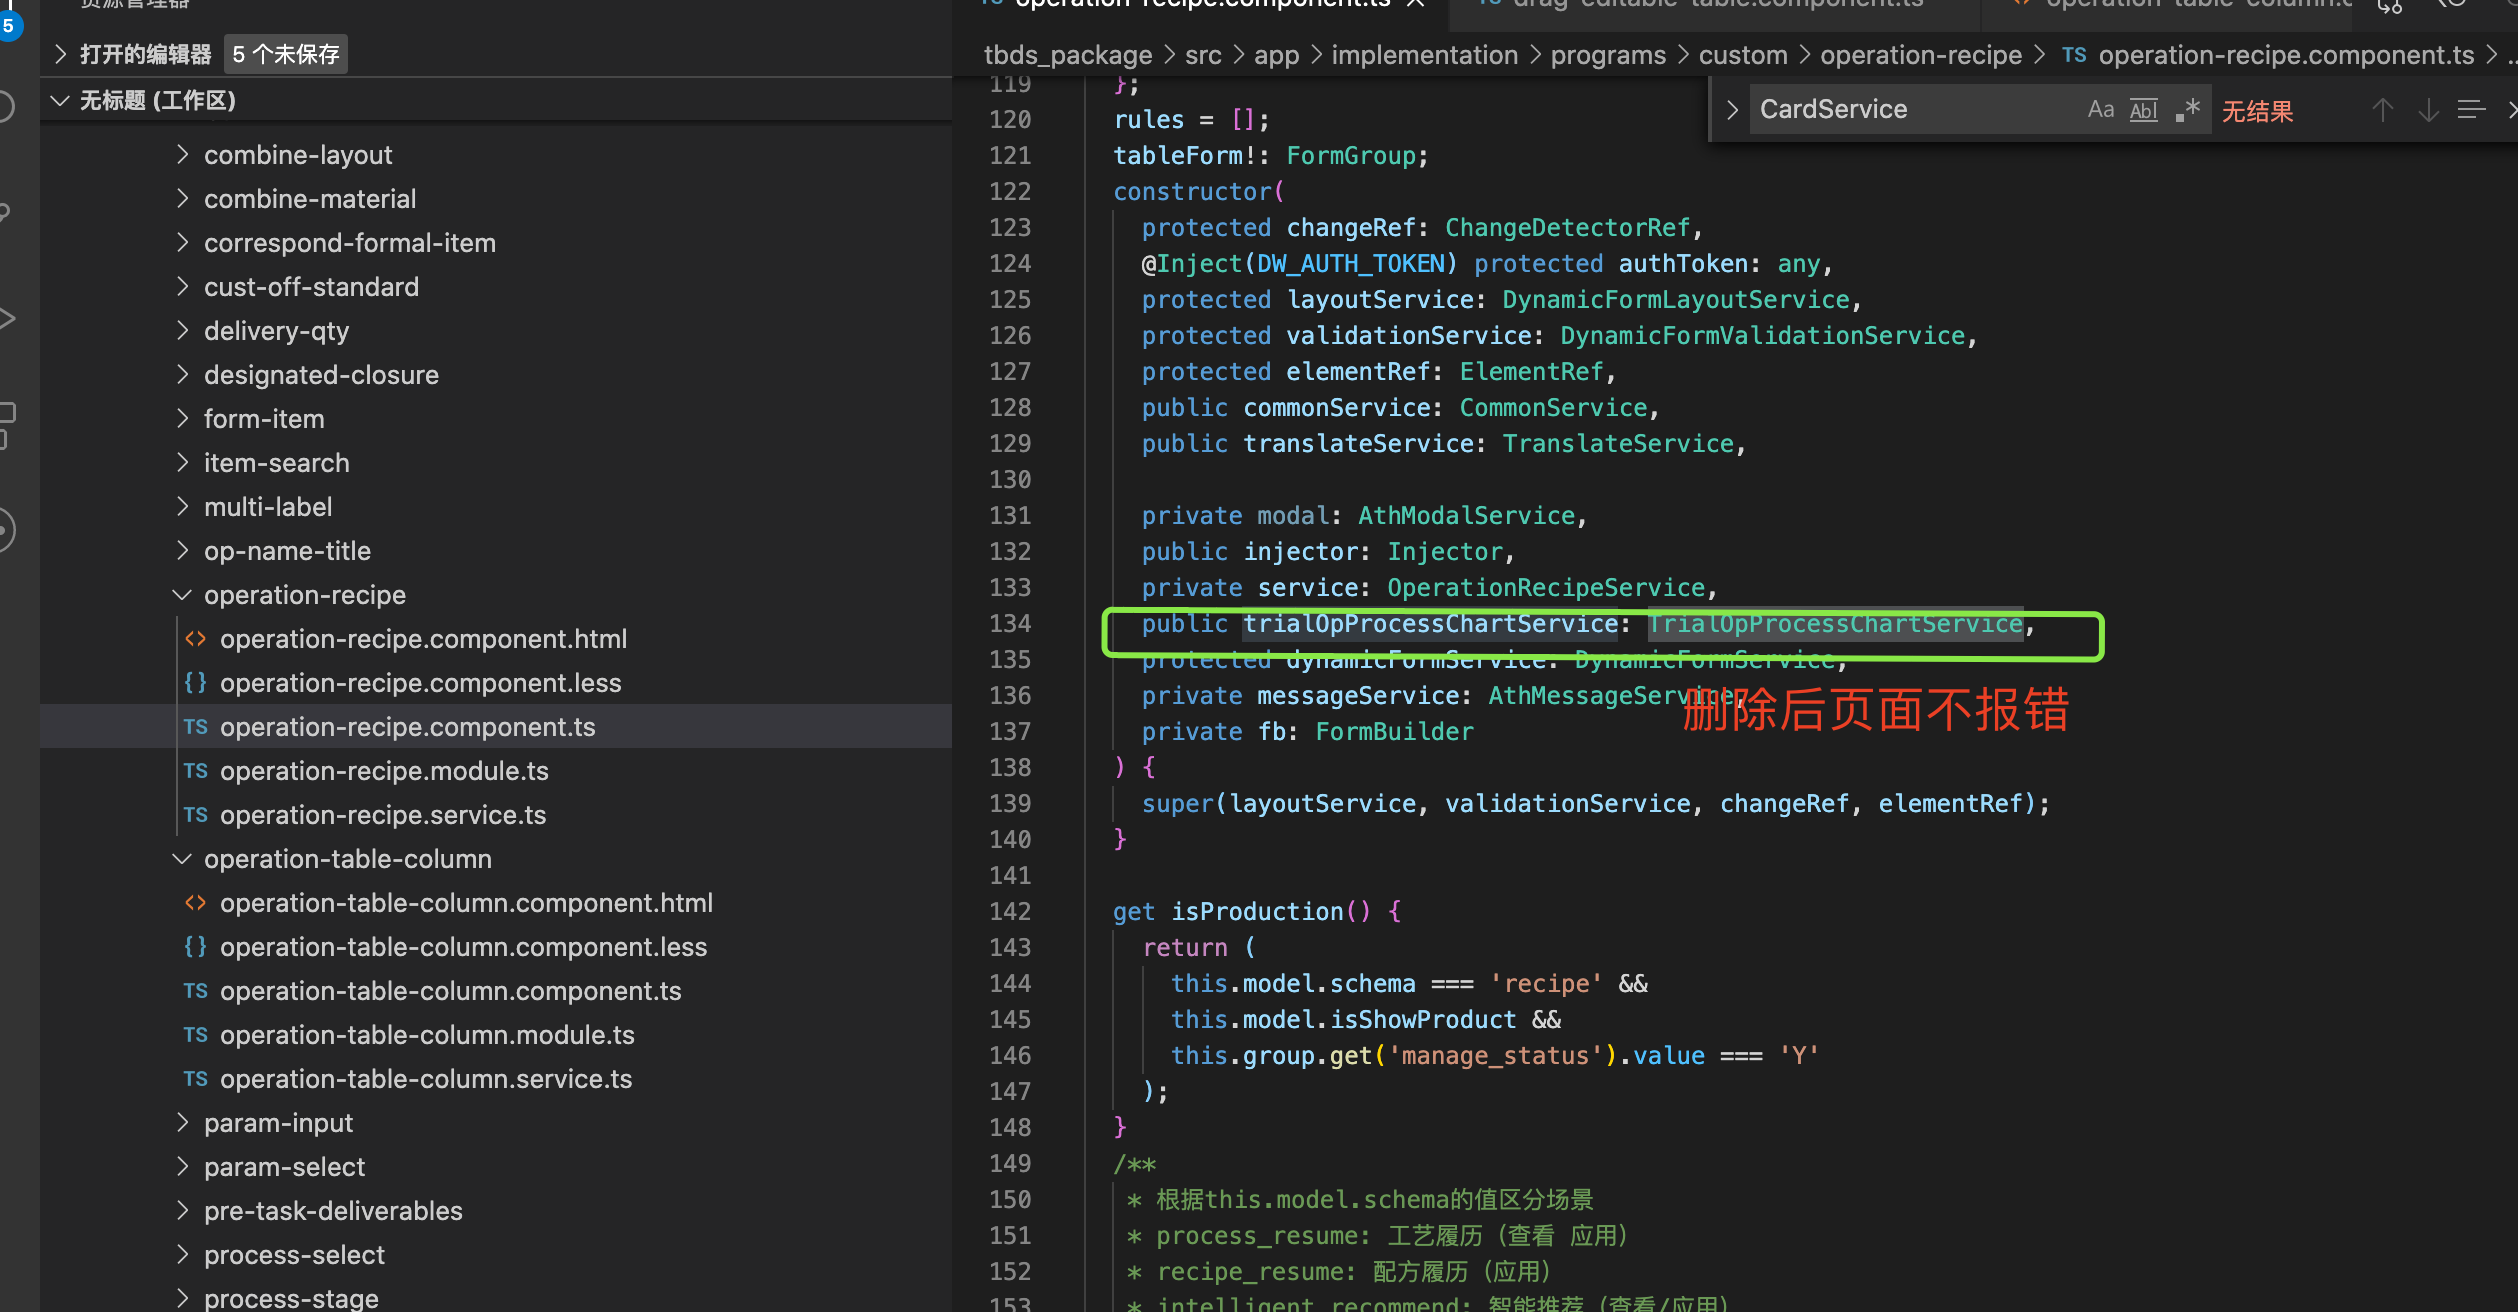Go to previous match arrow
This screenshot has width=2518, height=1312.
point(2382,110)
